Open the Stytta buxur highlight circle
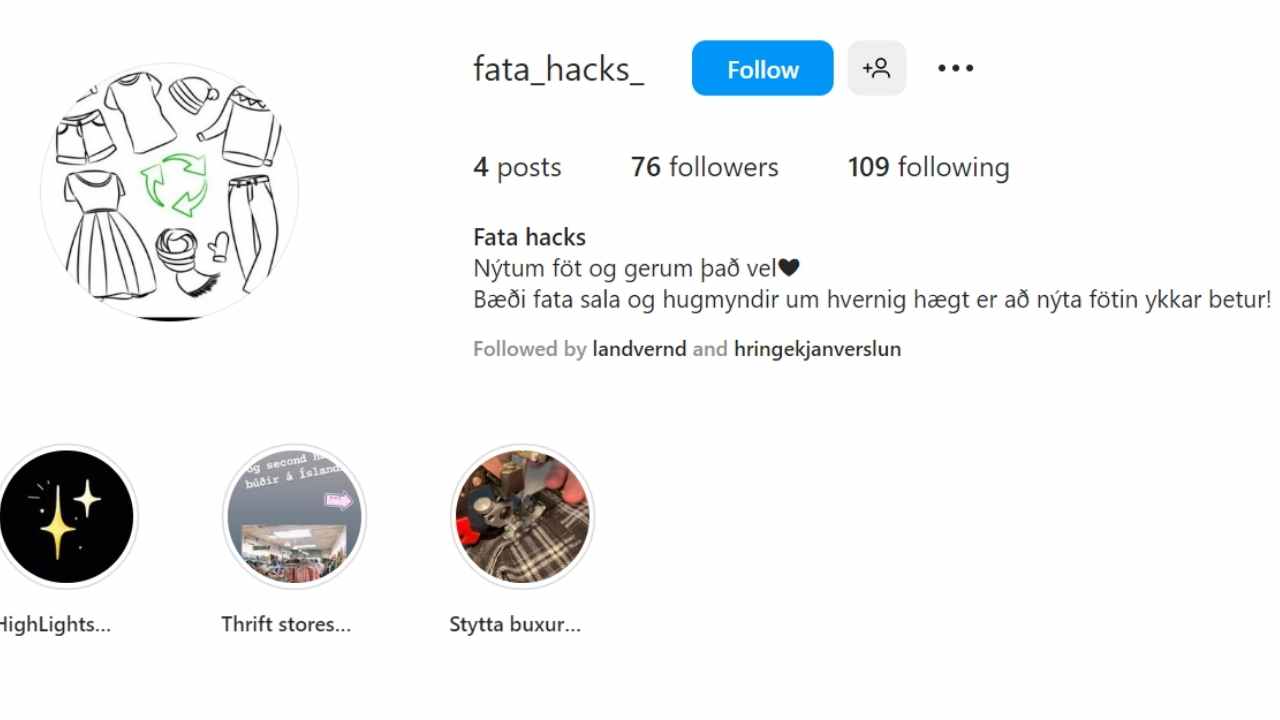The height and width of the screenshot is (720, 1280). point(522,517)
